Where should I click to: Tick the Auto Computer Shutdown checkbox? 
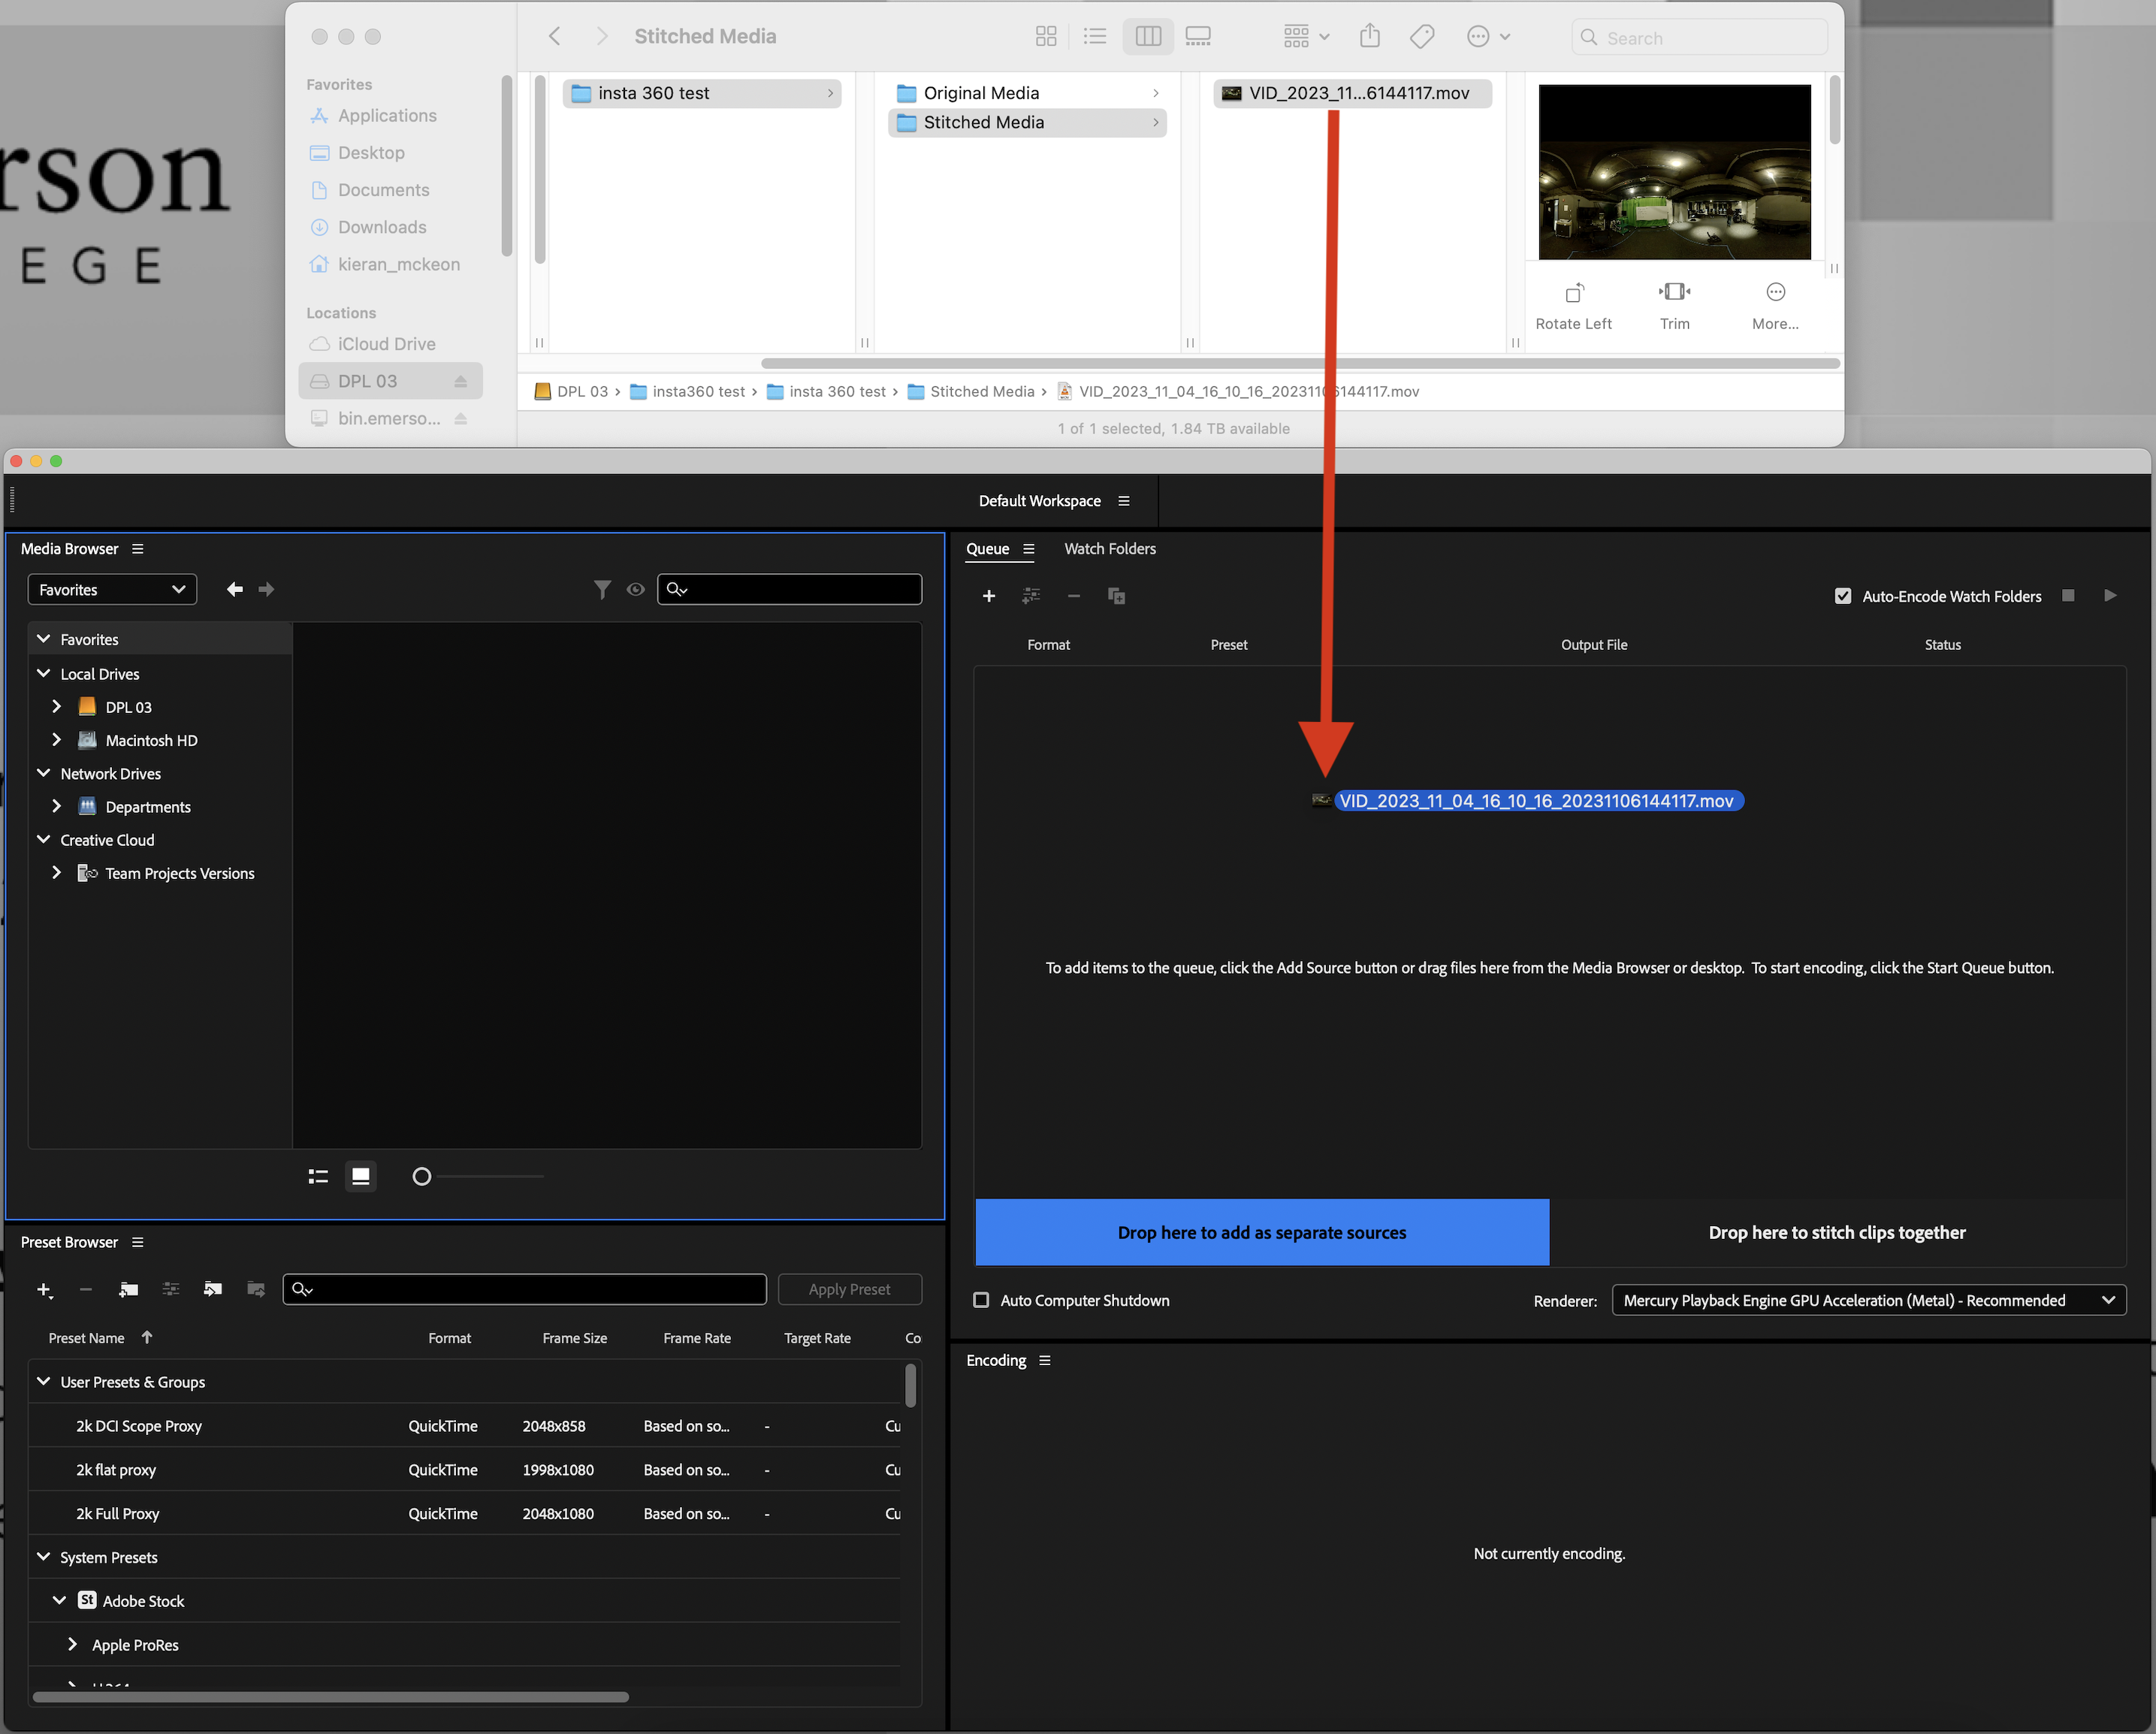(x=981, y=1300)
